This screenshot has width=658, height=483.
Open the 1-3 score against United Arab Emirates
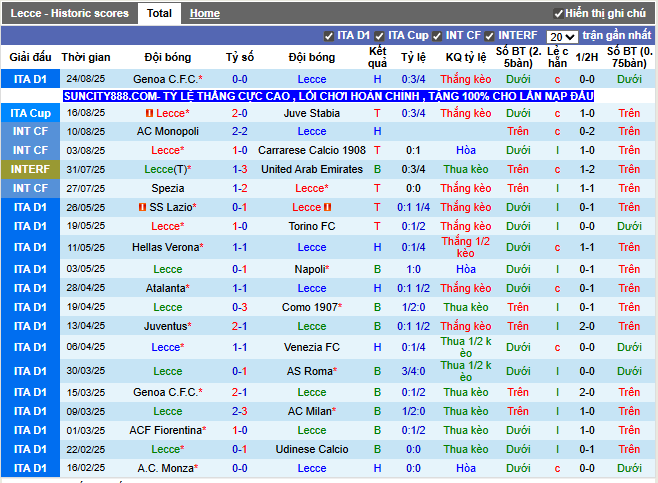pos(240,169)
